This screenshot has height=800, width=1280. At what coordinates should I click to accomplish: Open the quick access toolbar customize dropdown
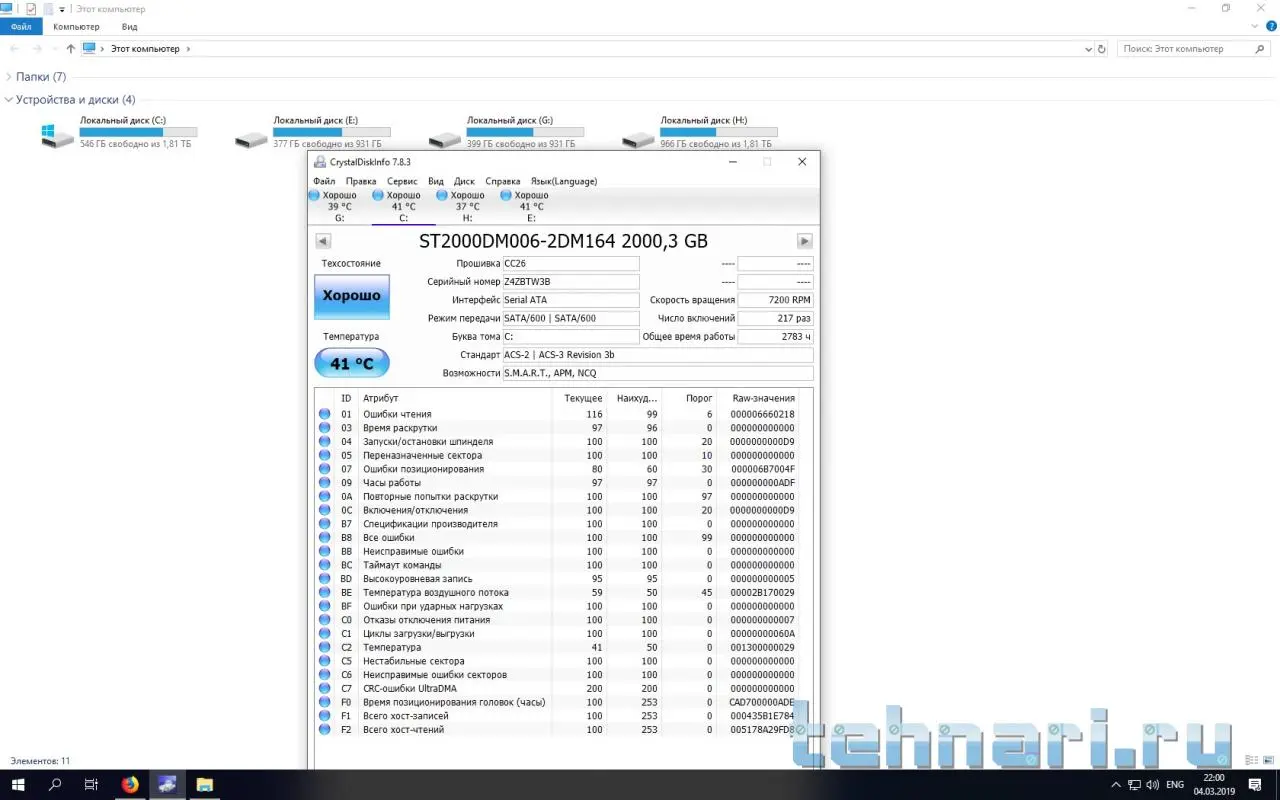(62, 9)
